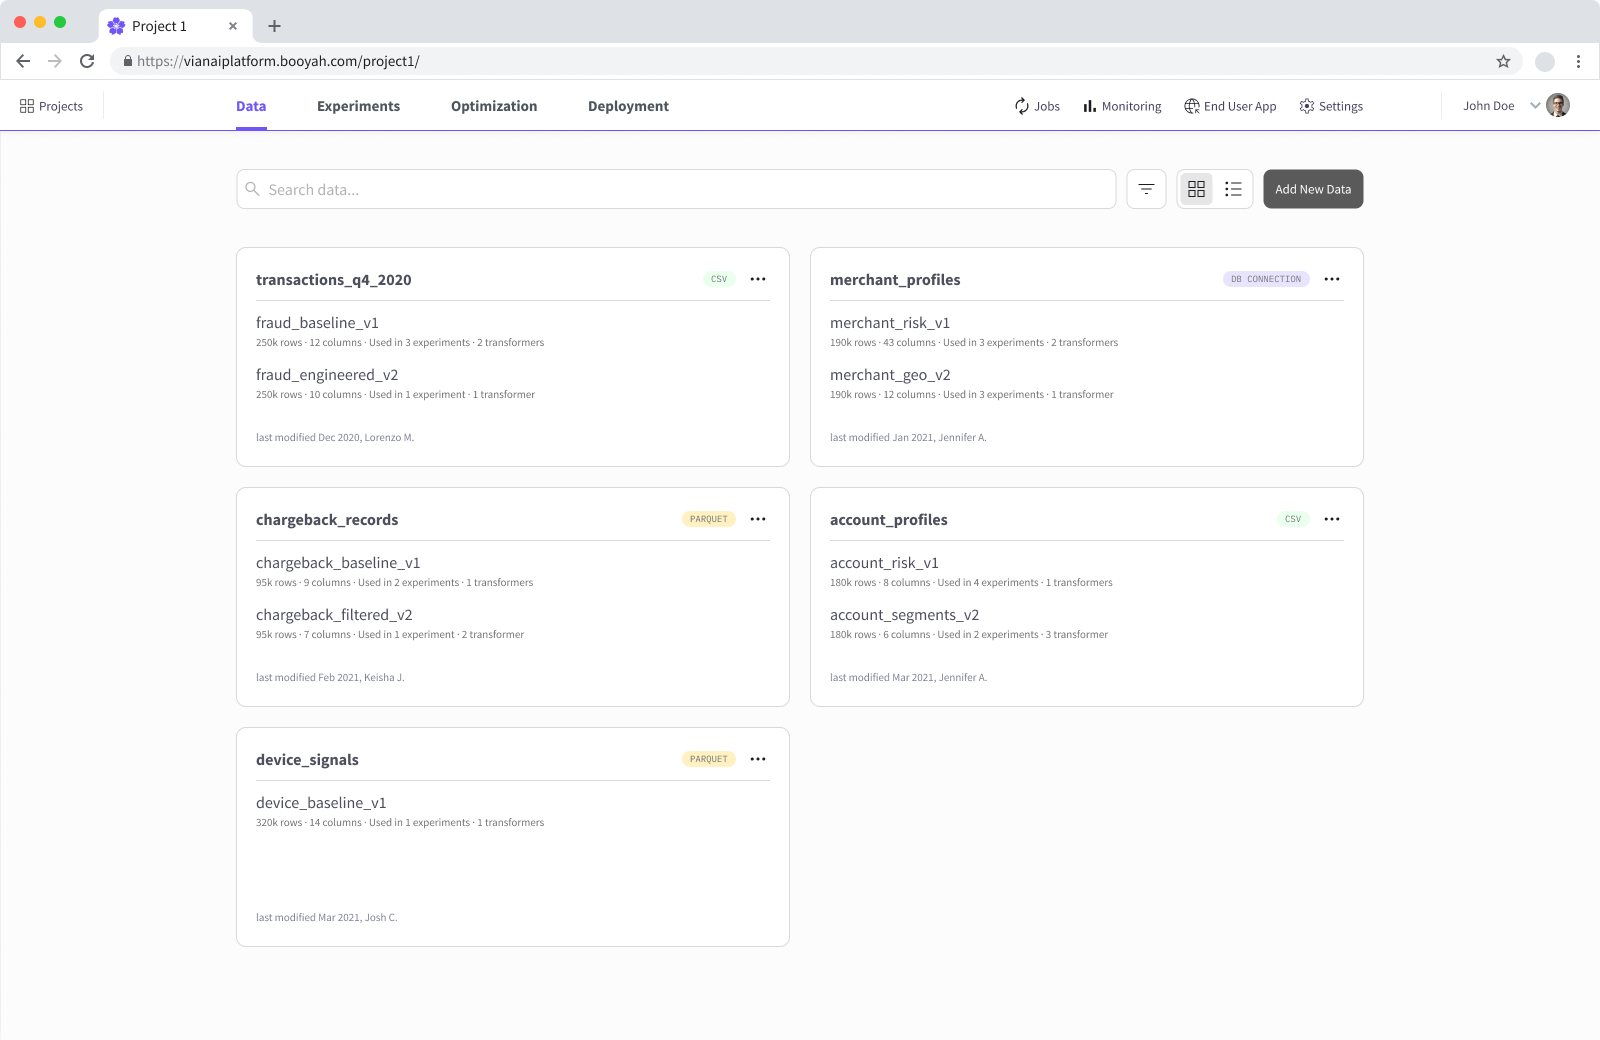This screenshot has height=1040, width=1600.
Task: Switch to the Experiments tab
Action: coord(358,106)
